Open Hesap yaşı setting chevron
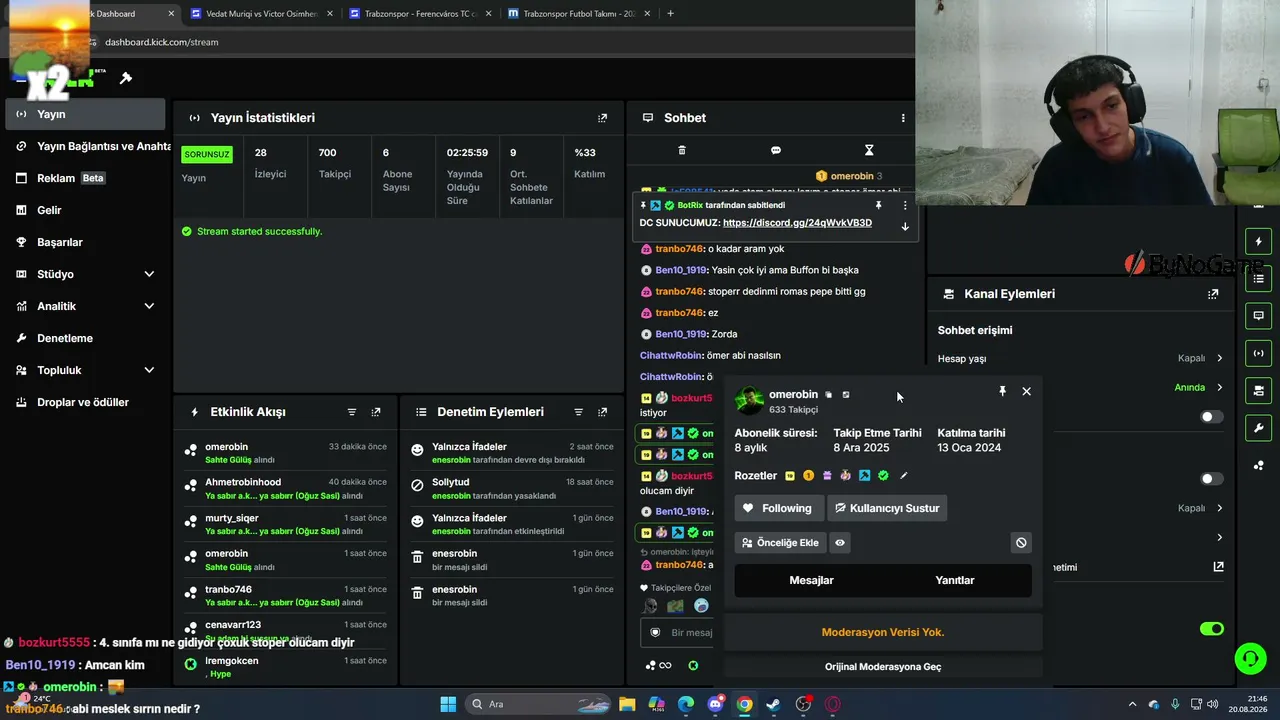This screenshot has width=1280, height=720. 1219,358
